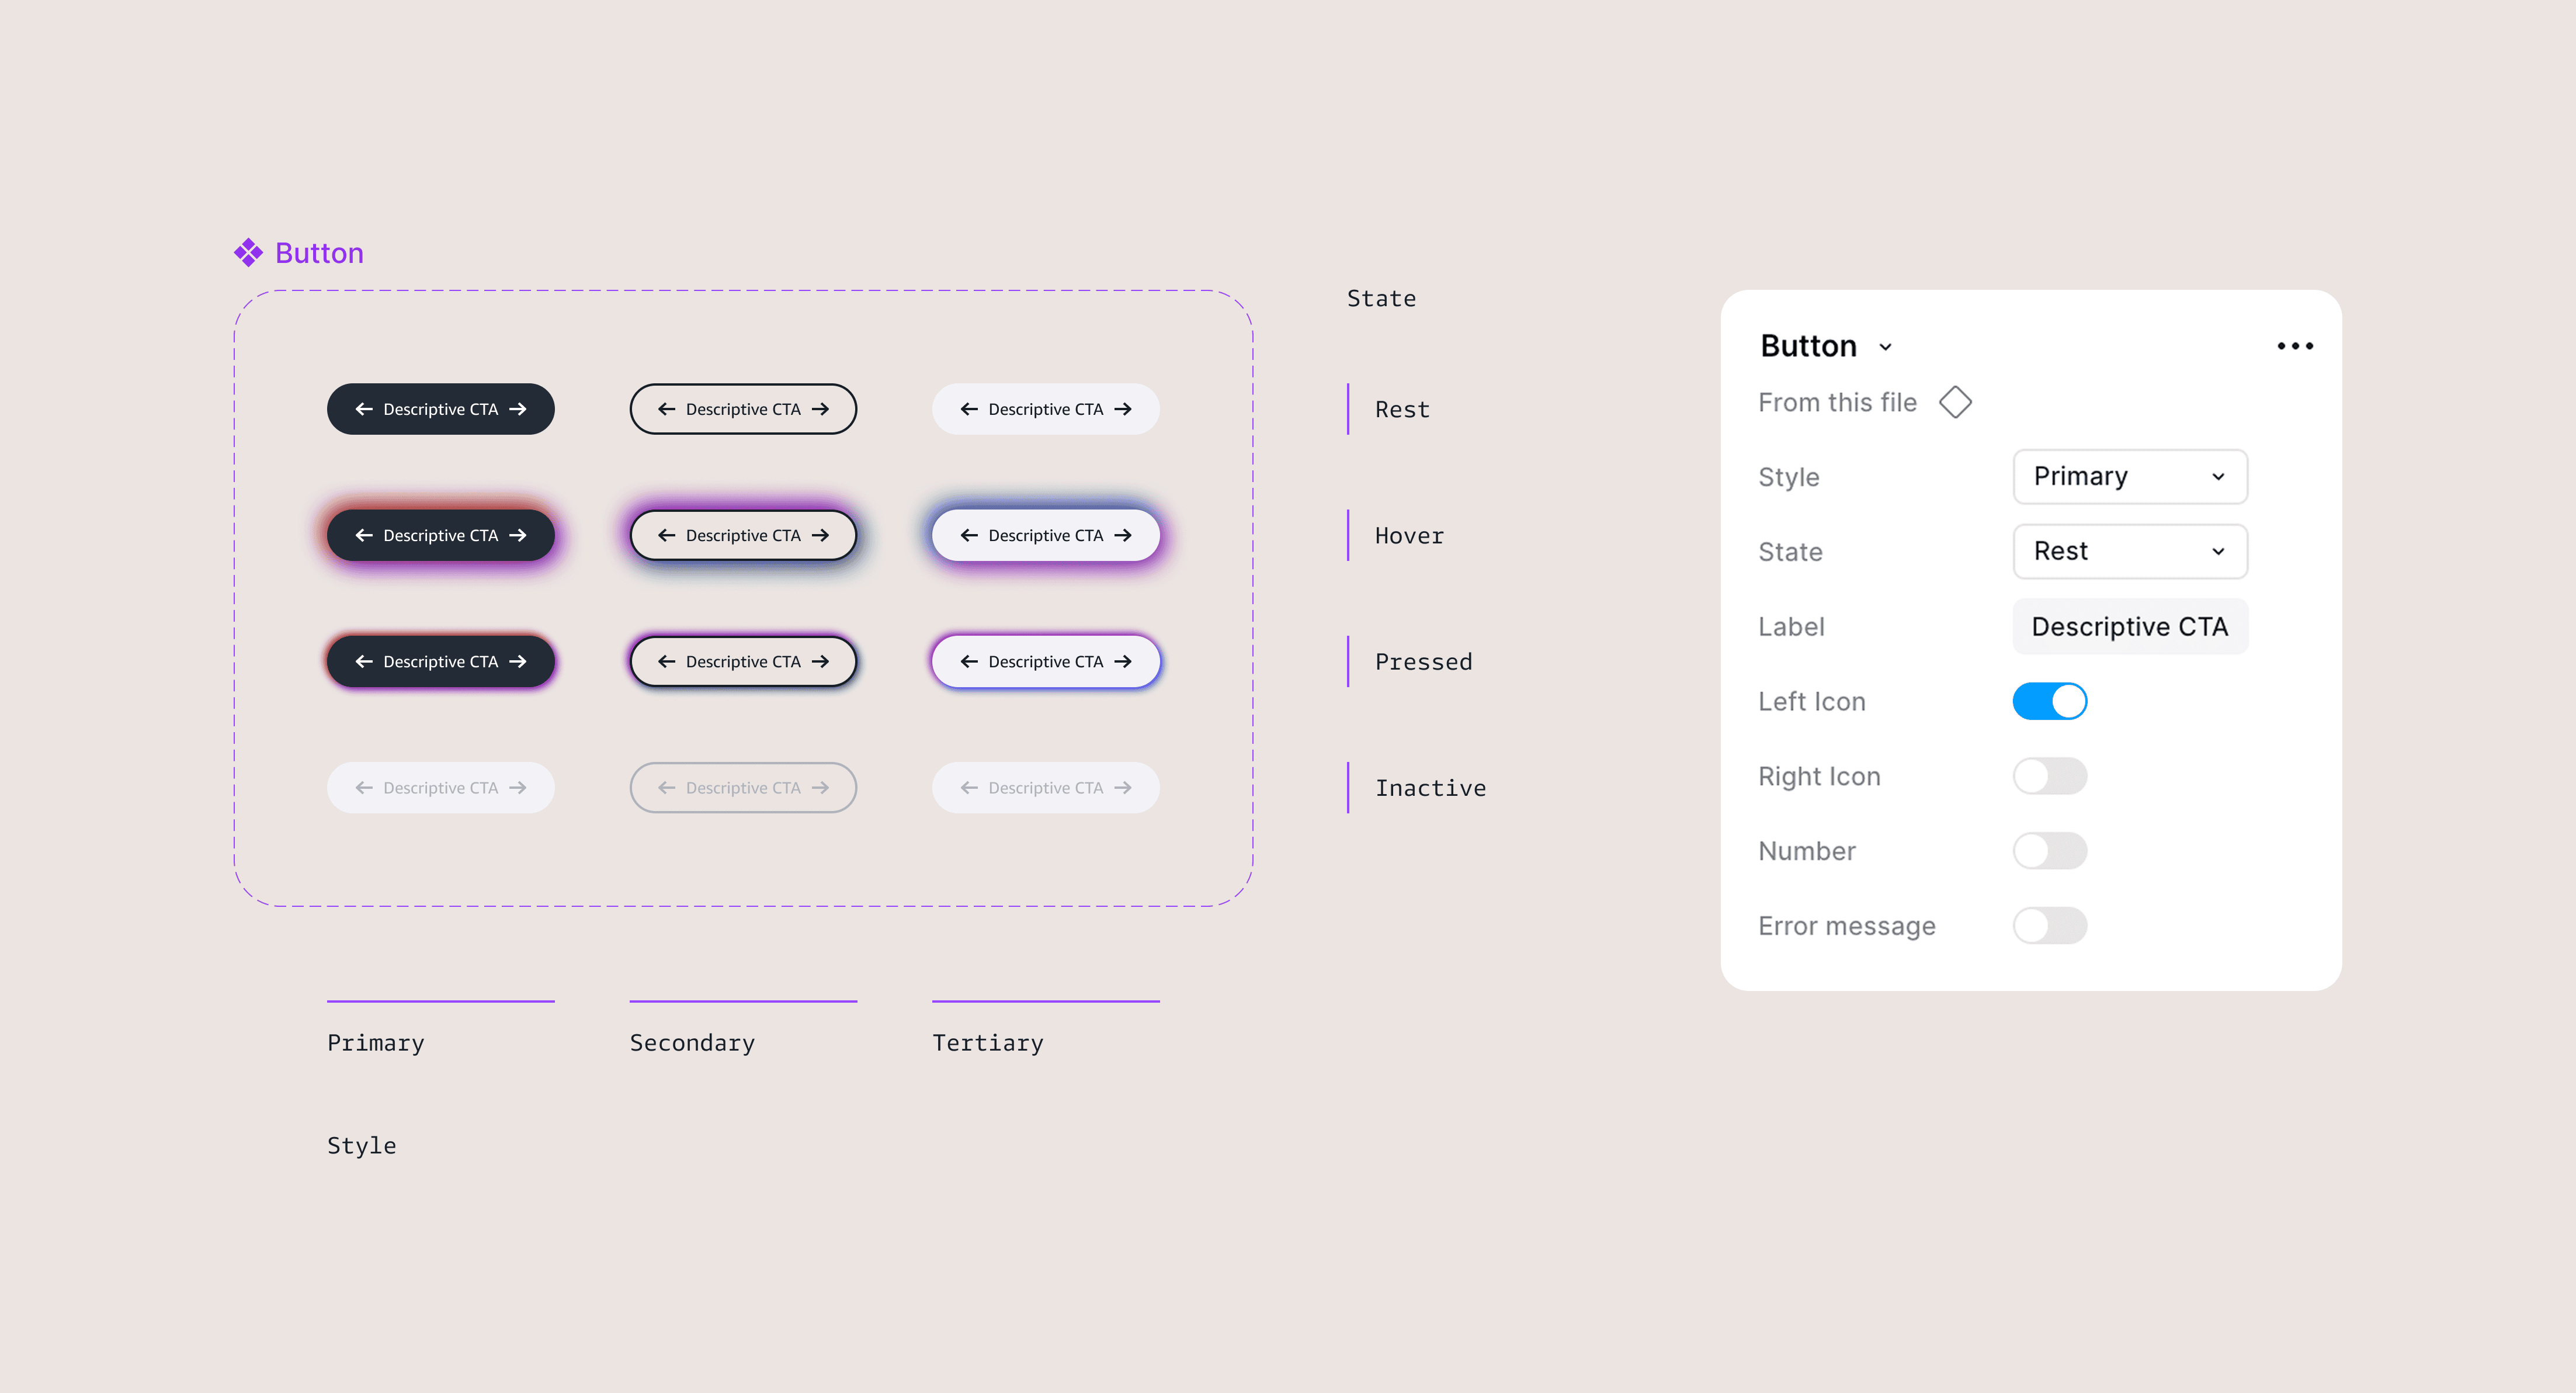The width and height of the screenshot is (2576, 1393).
Task: Enable the Error message toggle
Action: 2050,925
